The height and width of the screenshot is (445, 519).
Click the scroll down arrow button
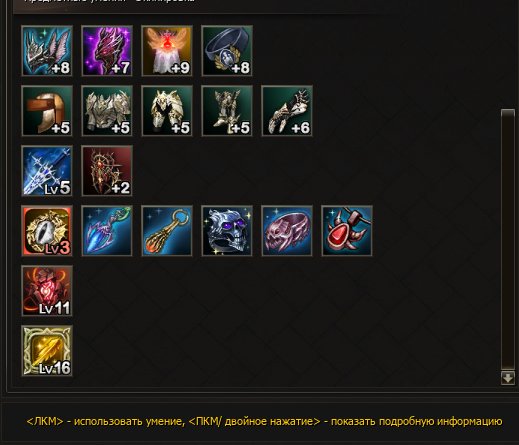[508, 378]
